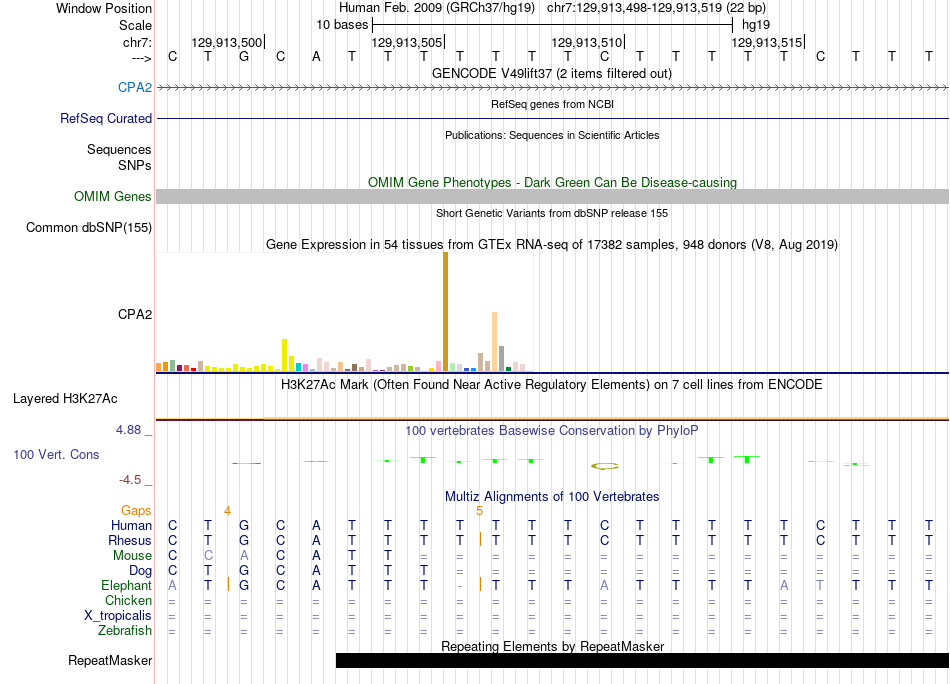Screen dimensions: 950x684
Task: Open GENCODE V49lift37 track title
Action: click(x=552, y=73)
